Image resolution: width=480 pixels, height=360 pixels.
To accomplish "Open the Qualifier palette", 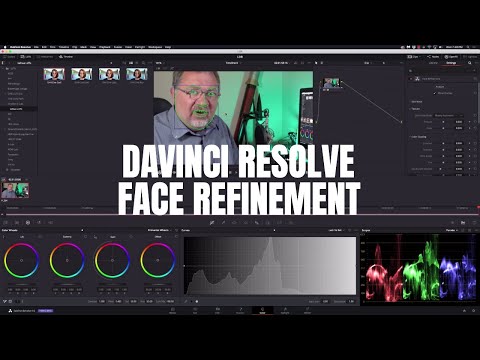I will pyautogui.click(x=223, y=222).
